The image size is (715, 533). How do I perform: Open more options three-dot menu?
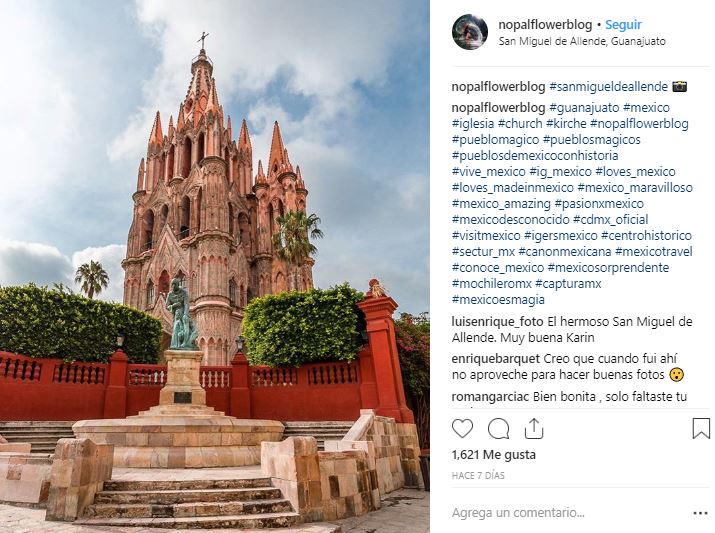coord(700,513)
